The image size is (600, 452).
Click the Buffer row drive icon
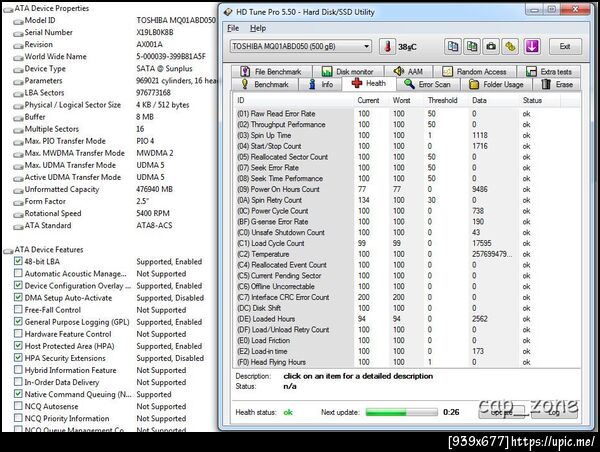(18, 119)
